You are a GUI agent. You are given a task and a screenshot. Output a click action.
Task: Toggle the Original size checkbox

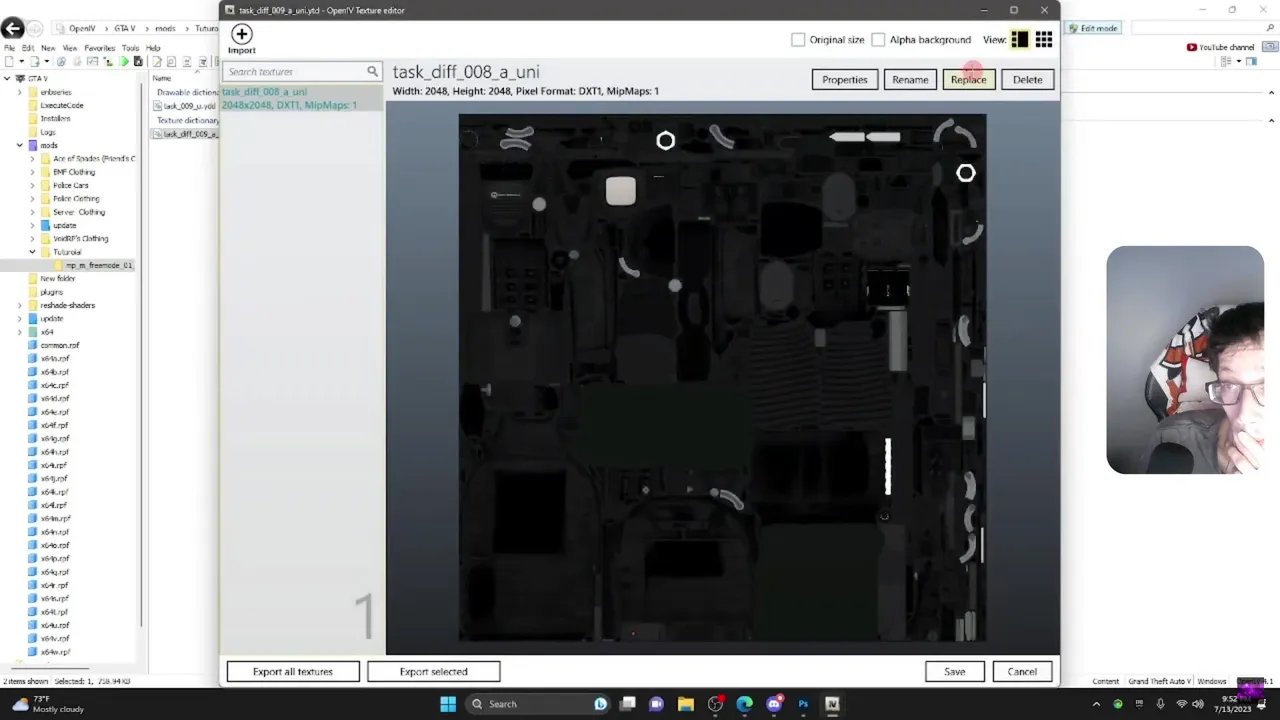click(x=798, y=40)
